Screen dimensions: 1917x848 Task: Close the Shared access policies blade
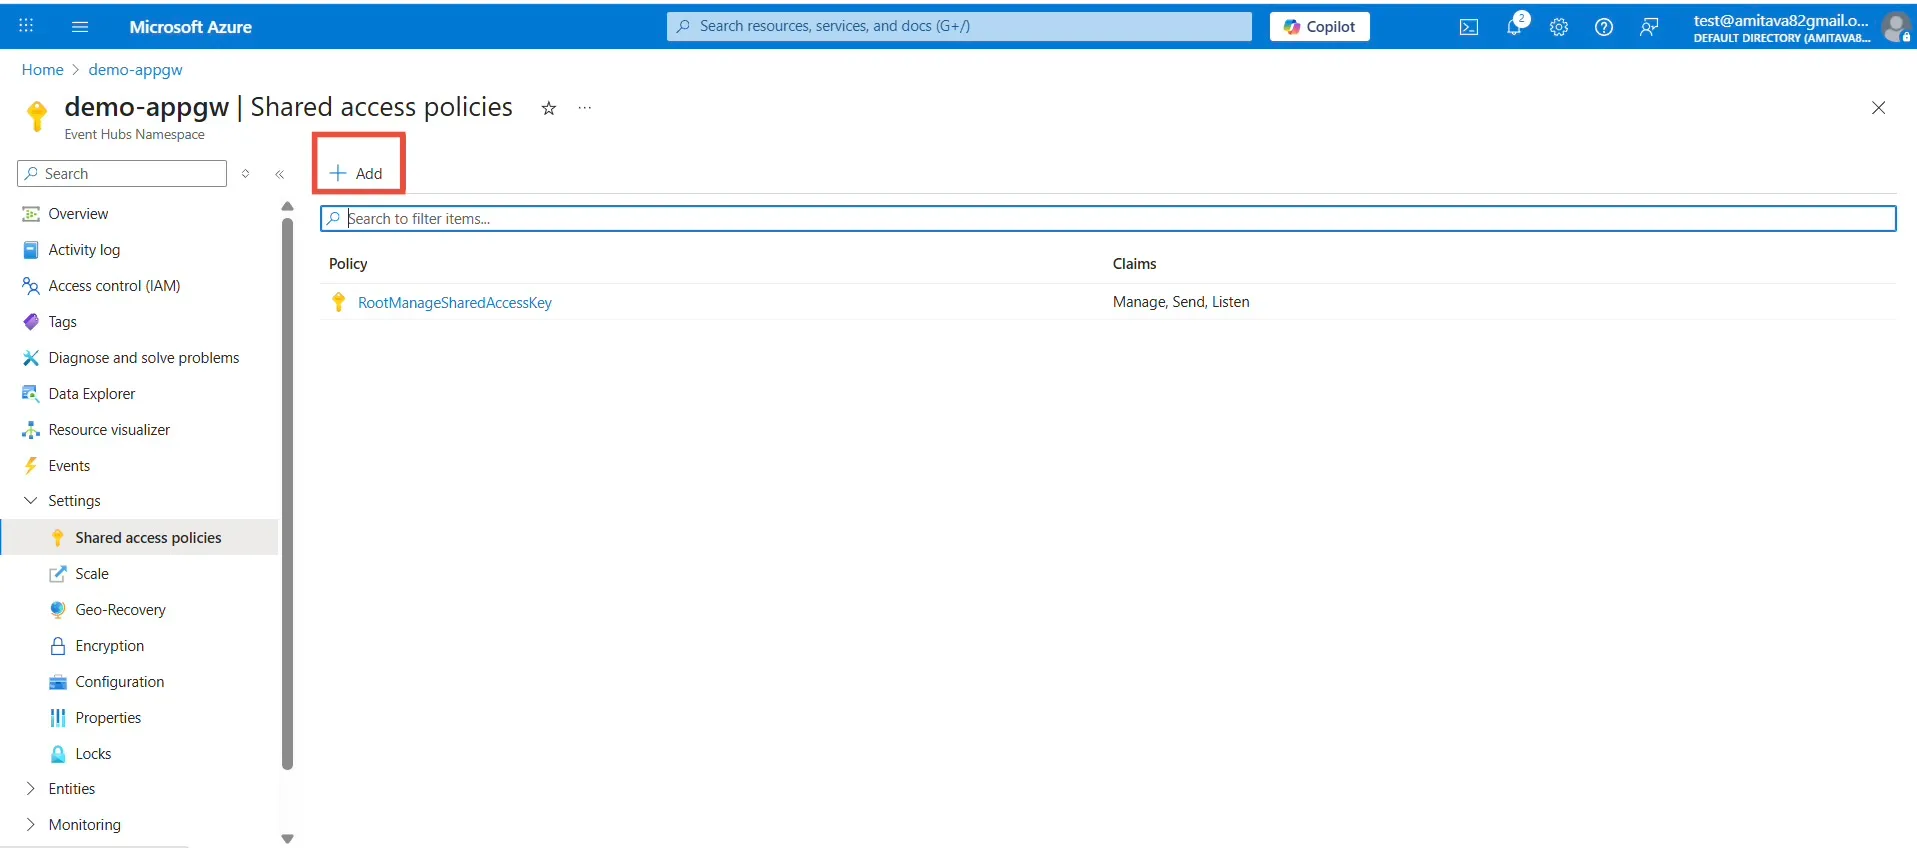[1879, 108]
